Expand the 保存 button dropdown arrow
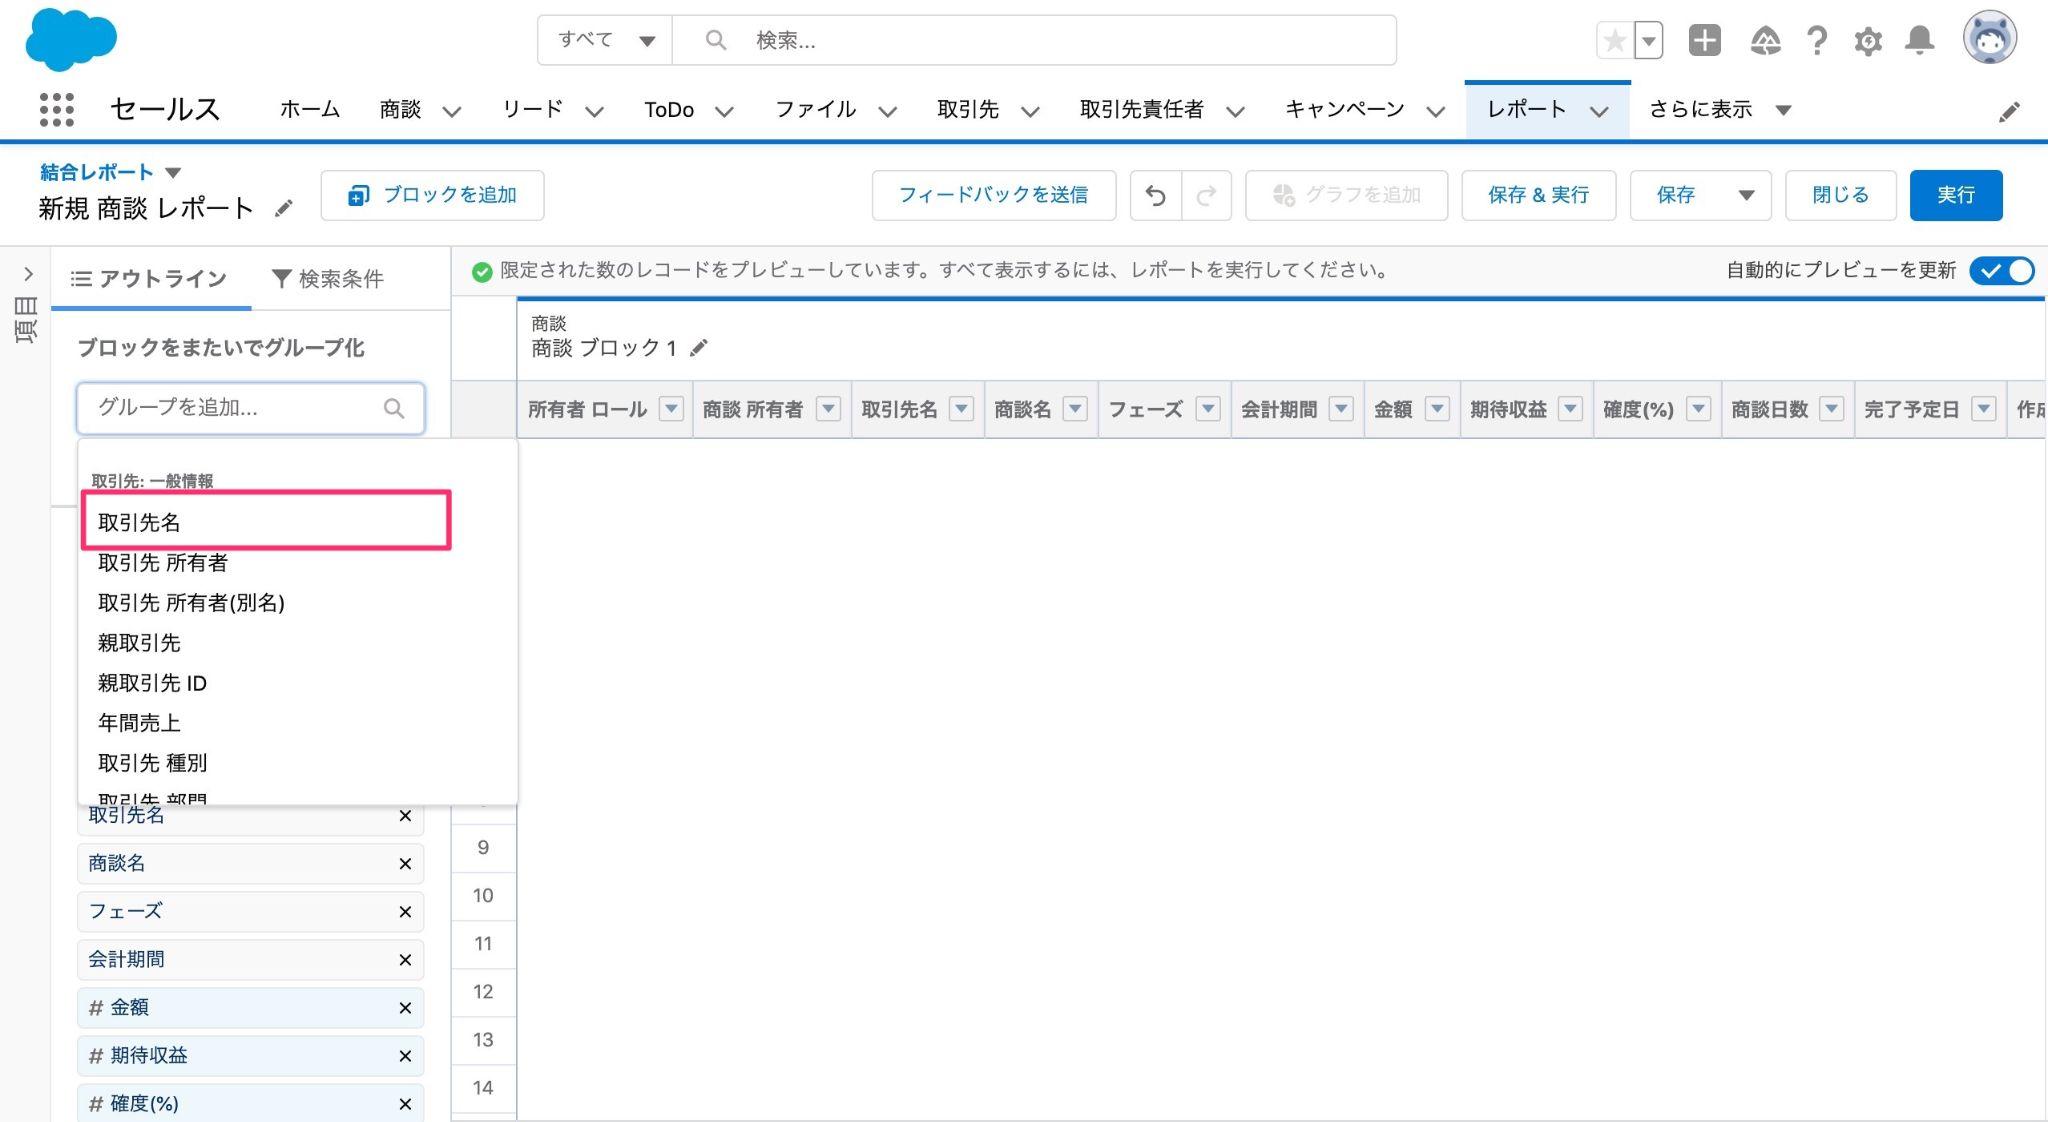This screenshot has height=1122, width=2048. [1746, 195]
